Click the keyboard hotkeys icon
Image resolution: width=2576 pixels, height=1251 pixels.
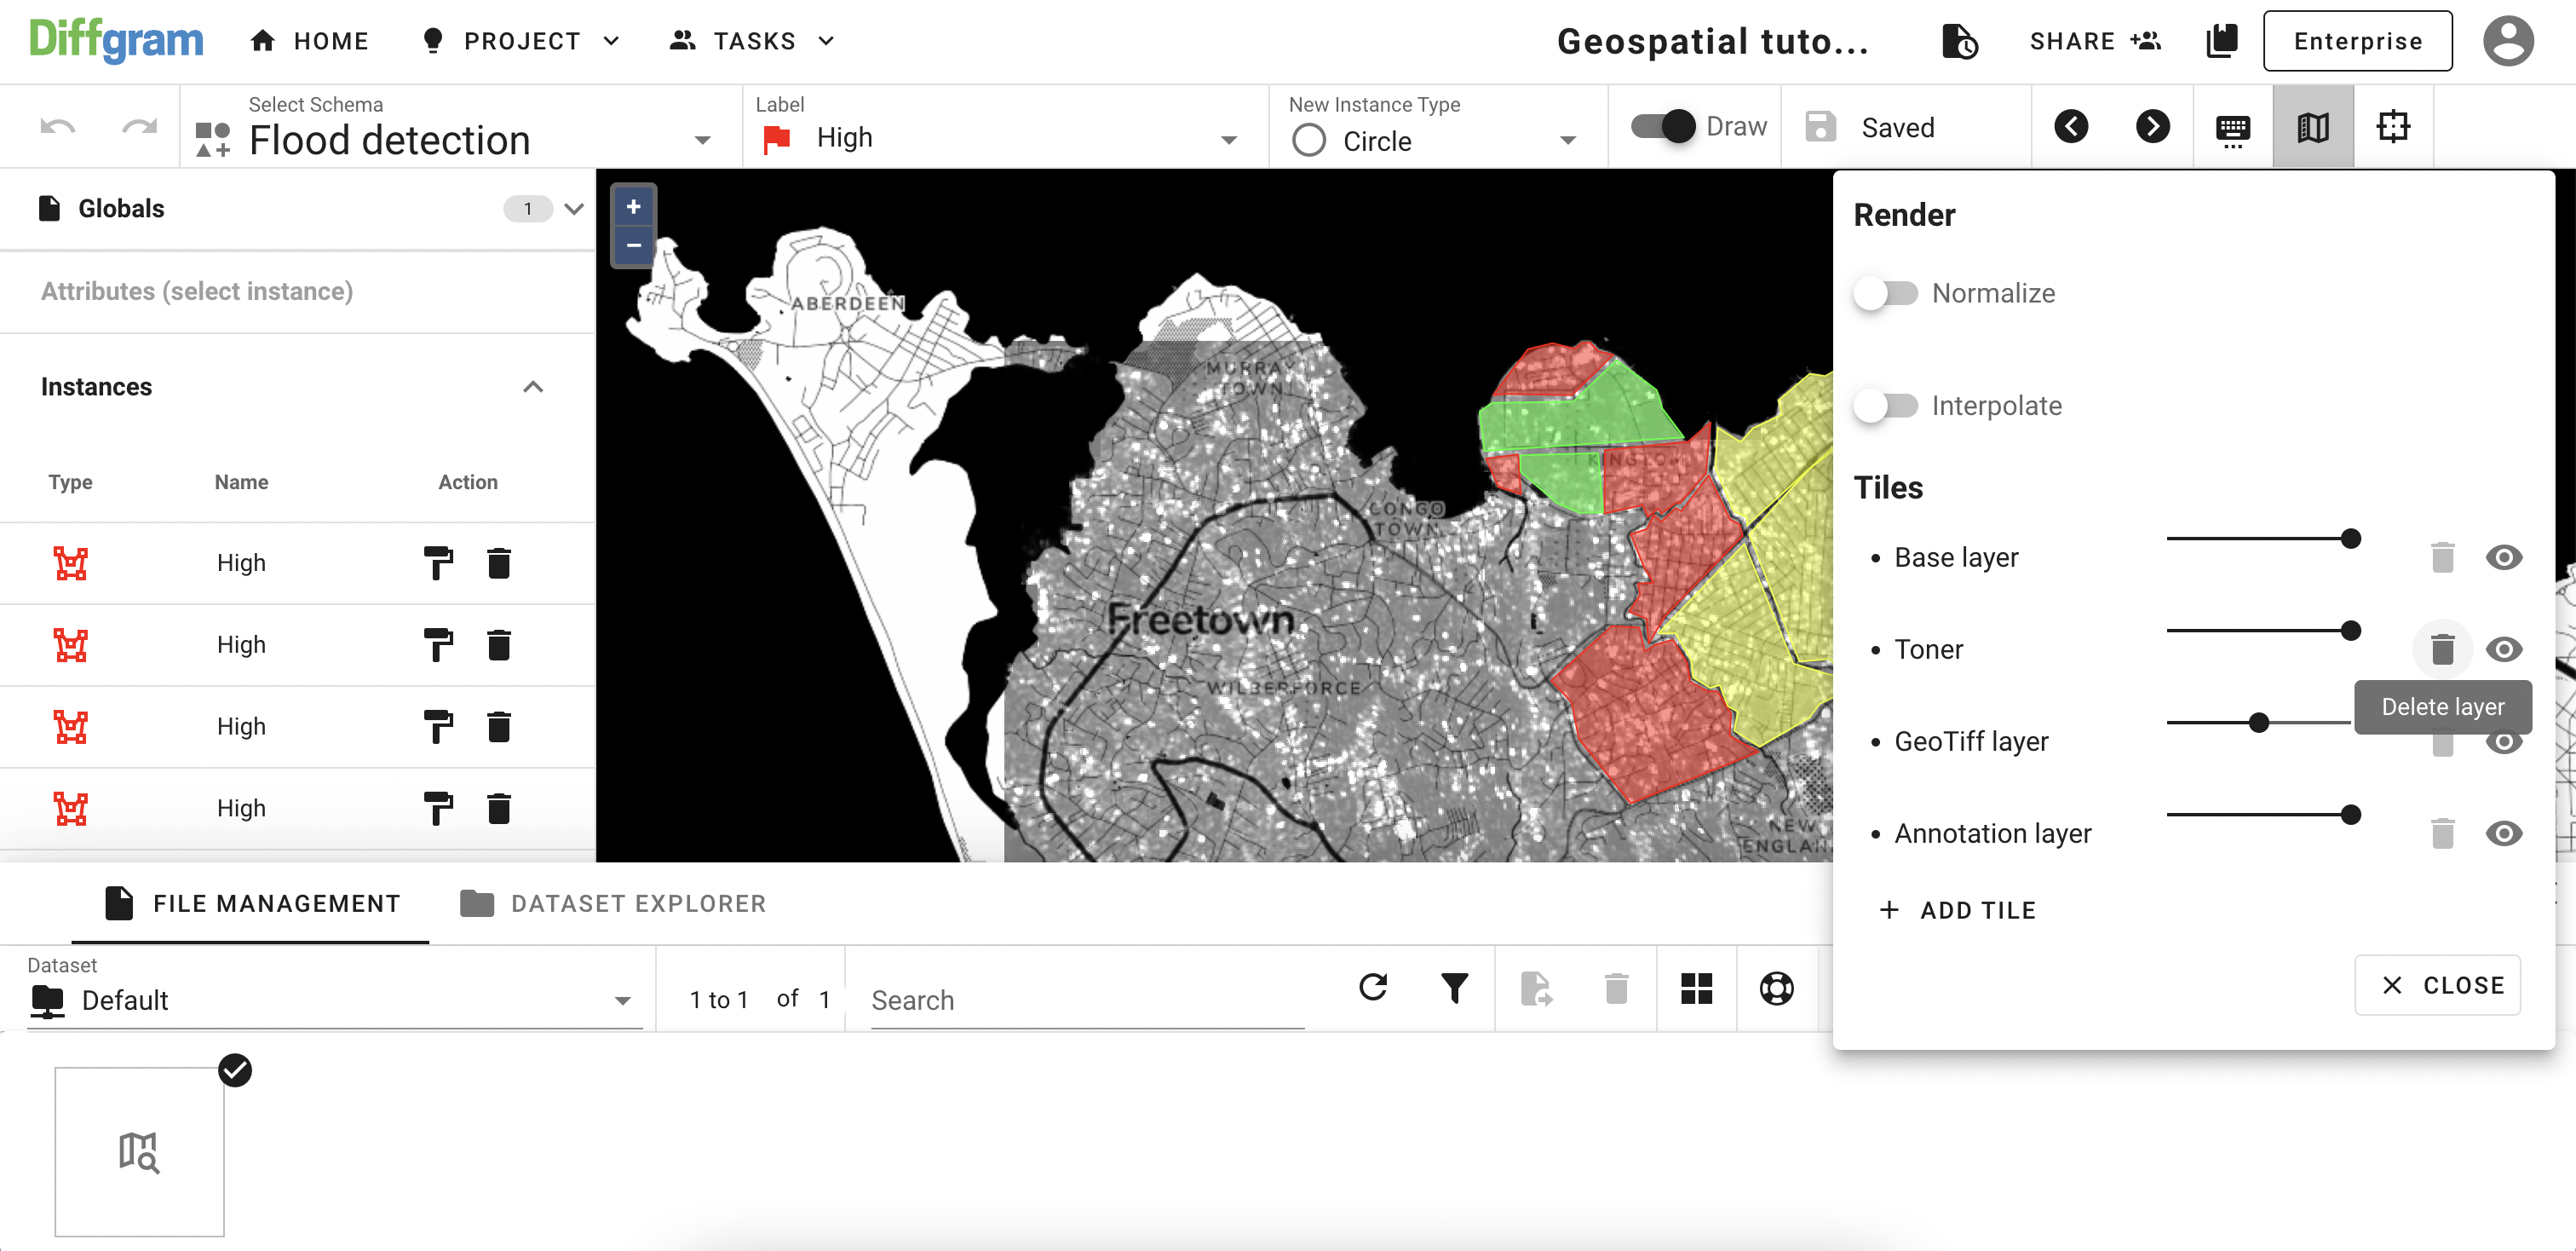(2232, 129)
